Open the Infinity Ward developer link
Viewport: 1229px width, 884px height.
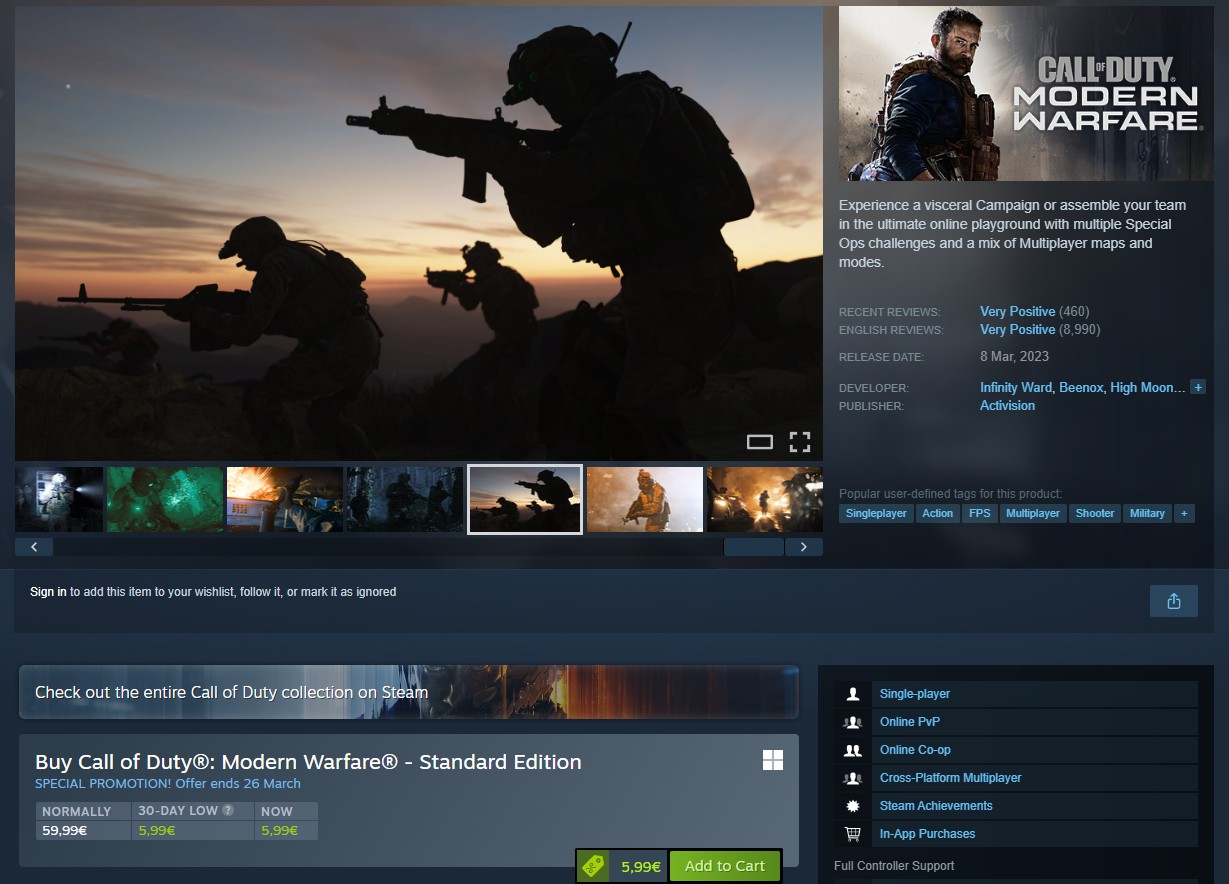pyautogui.click(x=1016, y=387)
